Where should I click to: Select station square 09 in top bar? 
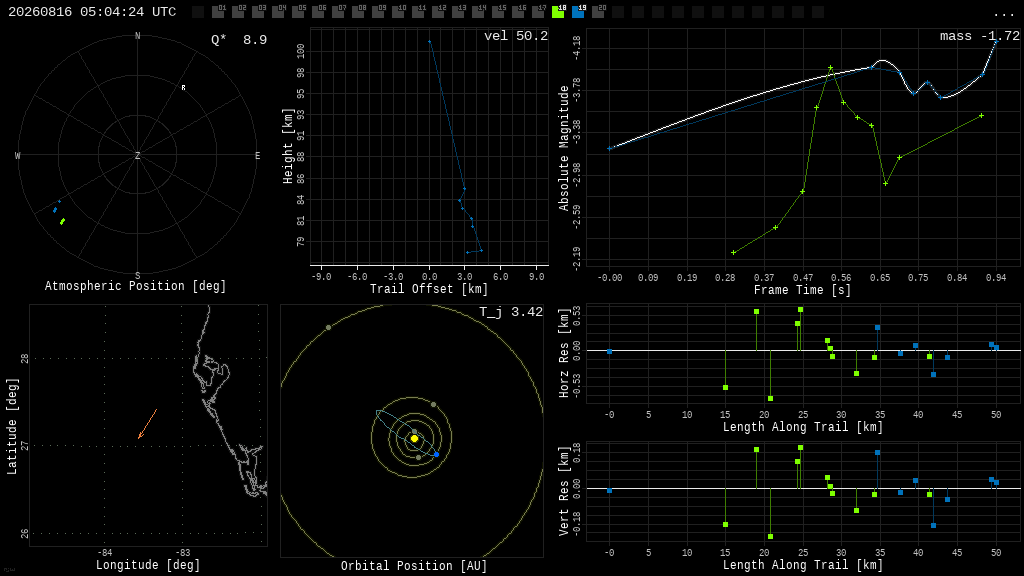tap(378, 12)
